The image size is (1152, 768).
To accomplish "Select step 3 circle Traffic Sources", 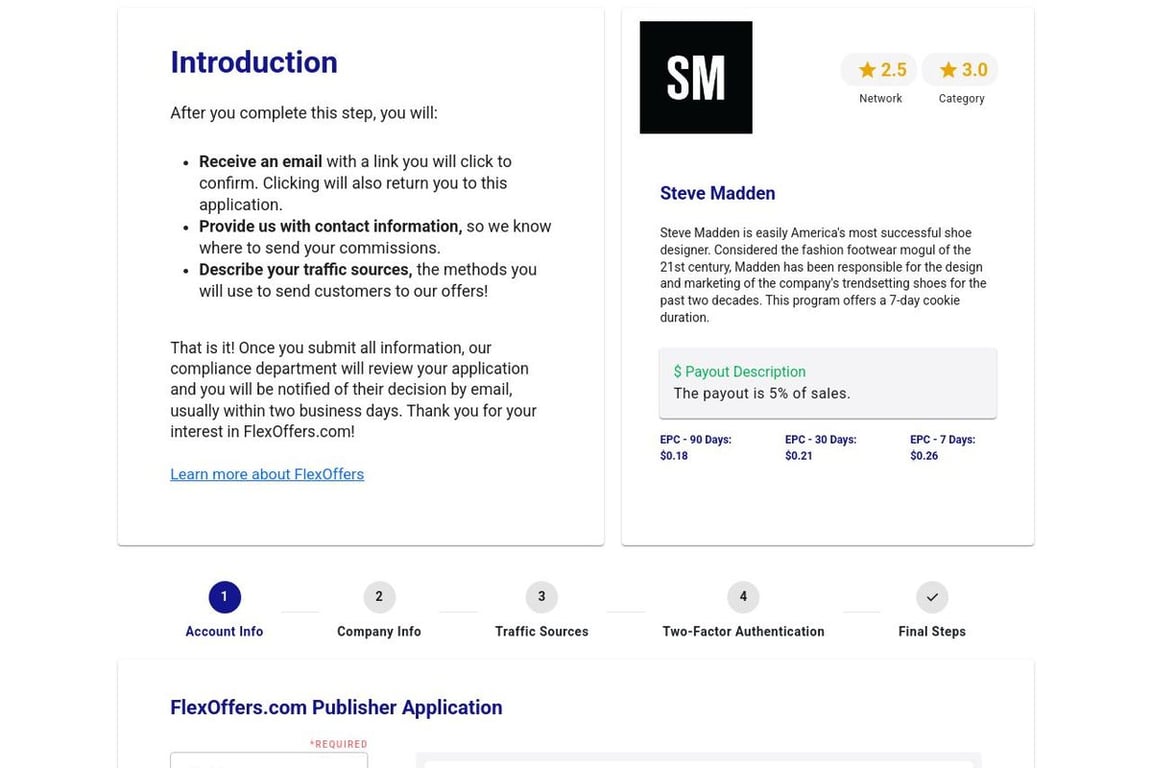I will pos(541,597).
